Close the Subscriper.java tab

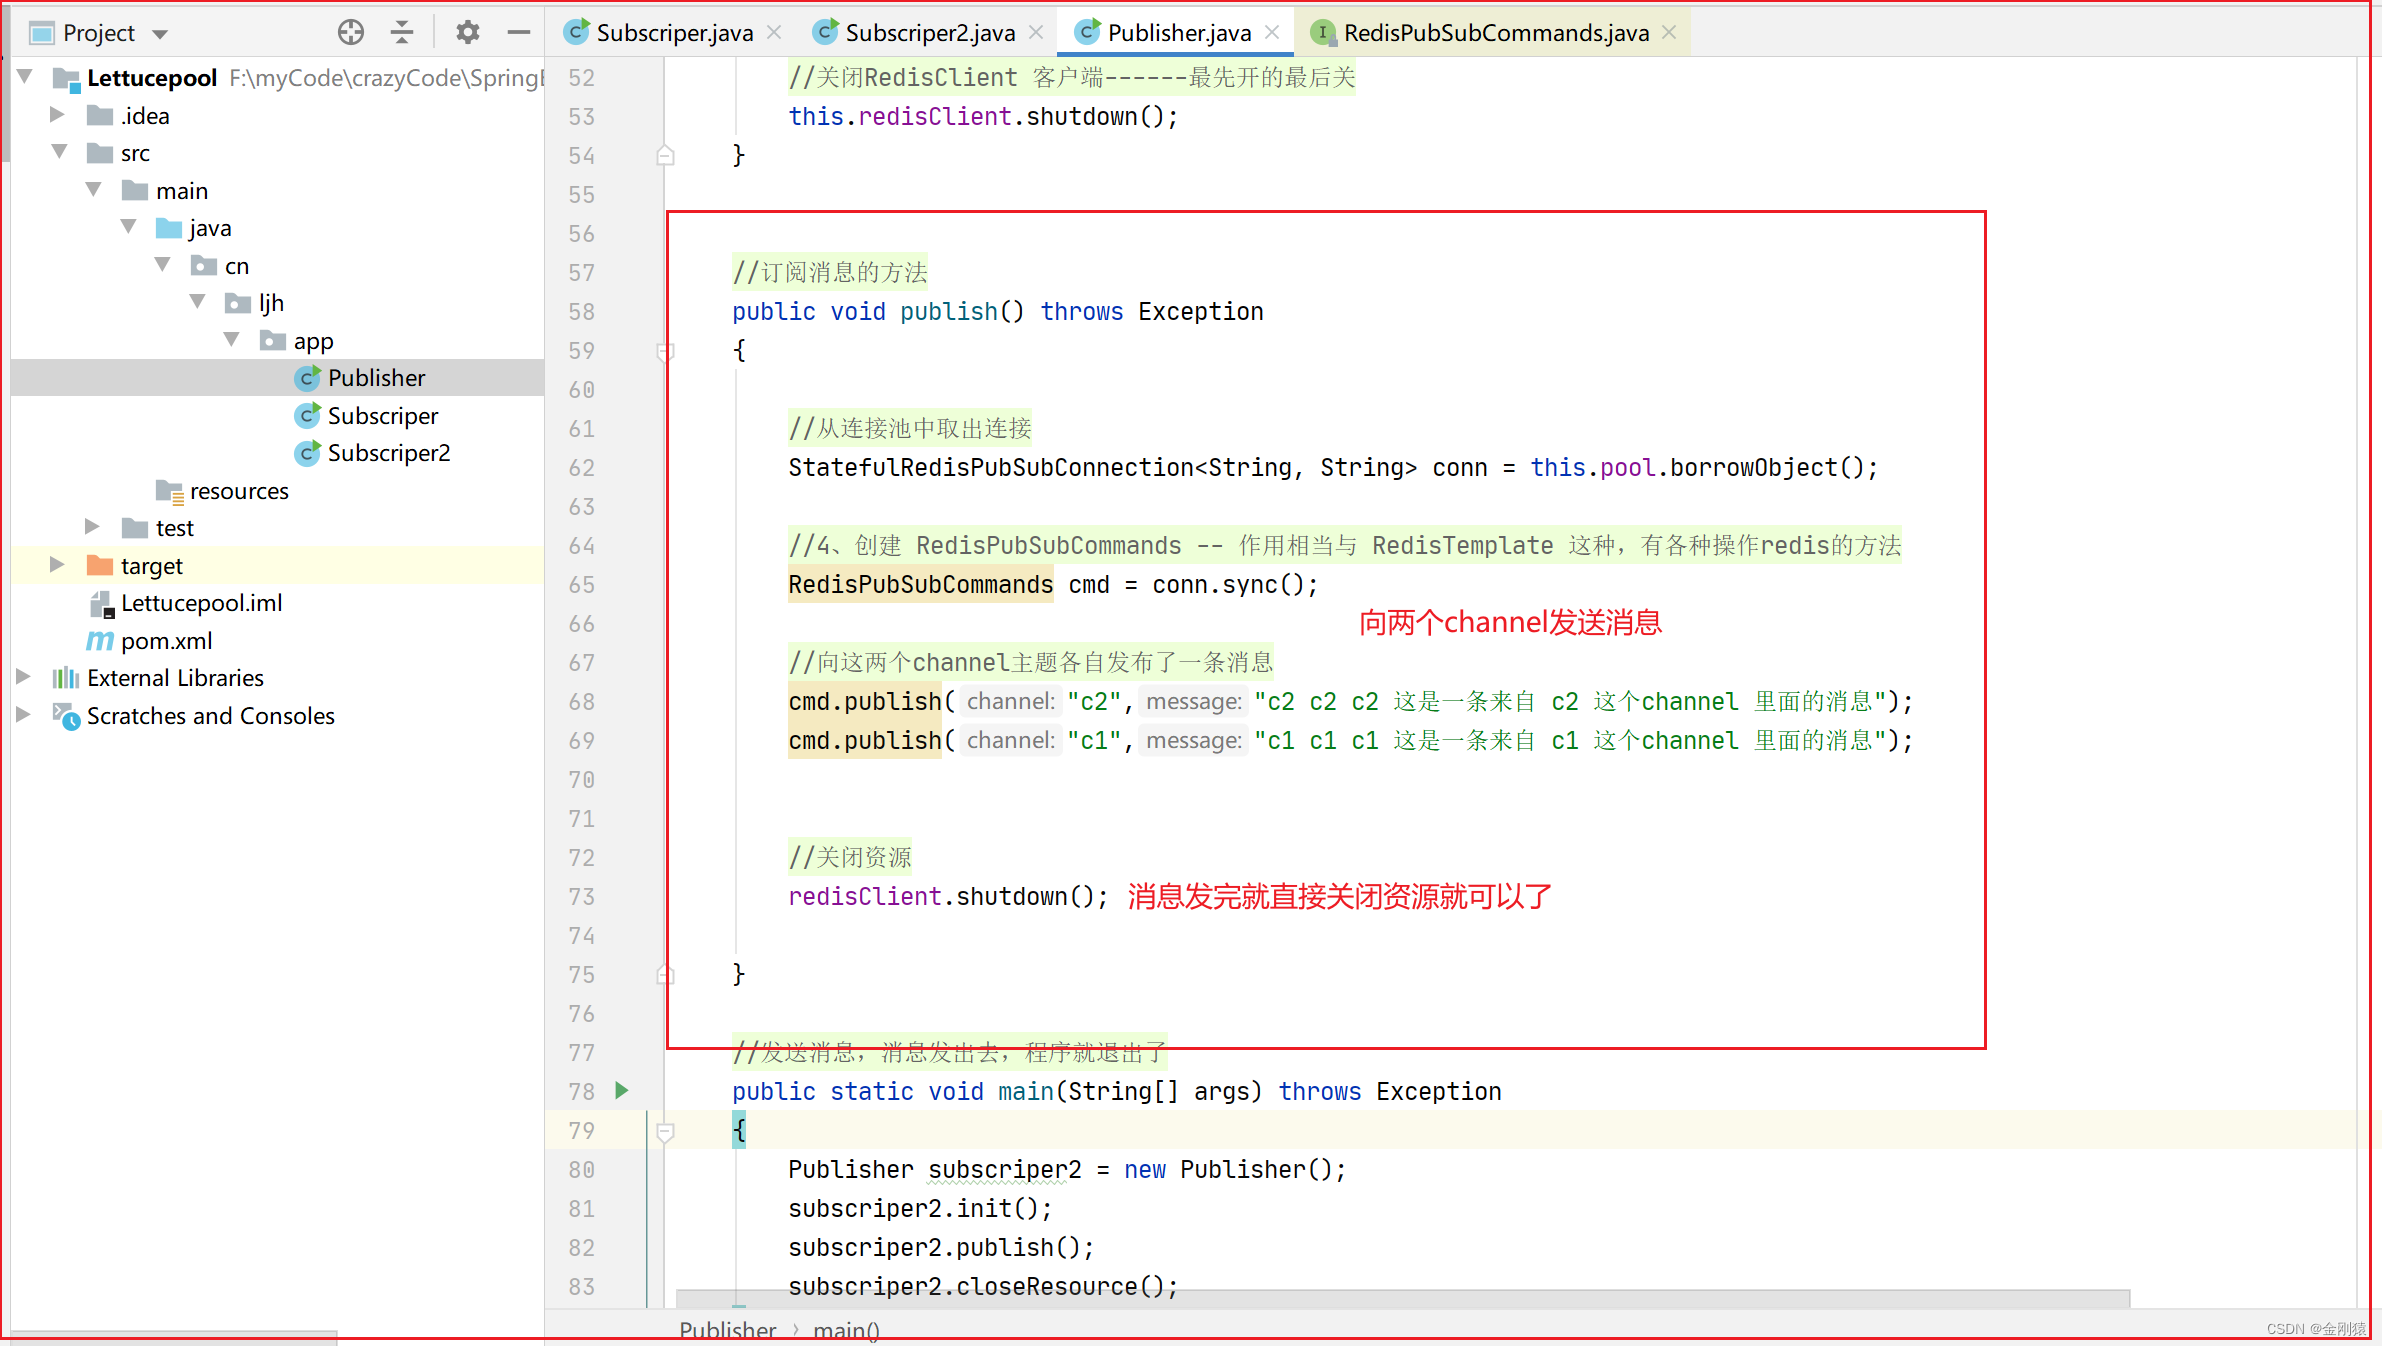coord(774,33)
